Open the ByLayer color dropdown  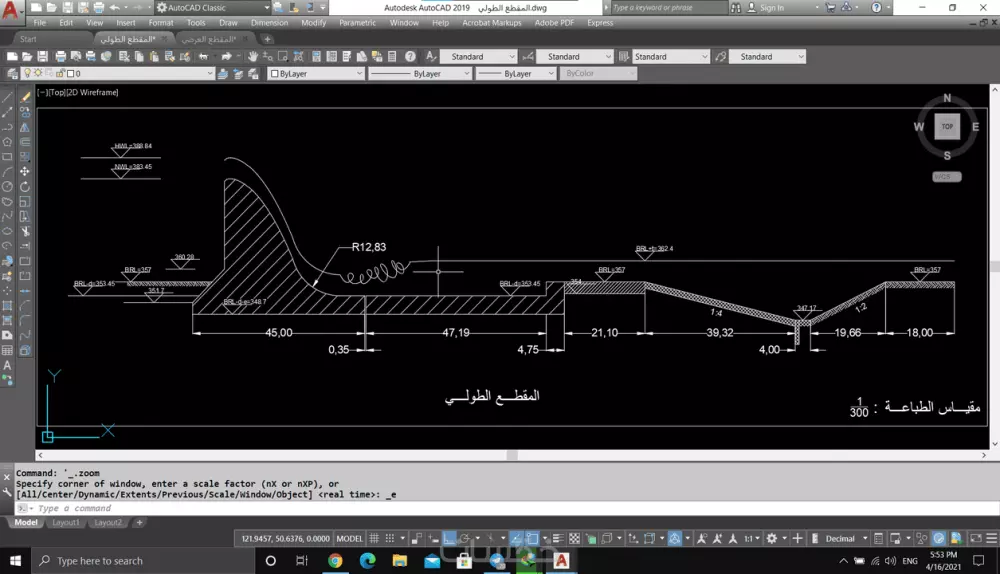tap(316, 73)
